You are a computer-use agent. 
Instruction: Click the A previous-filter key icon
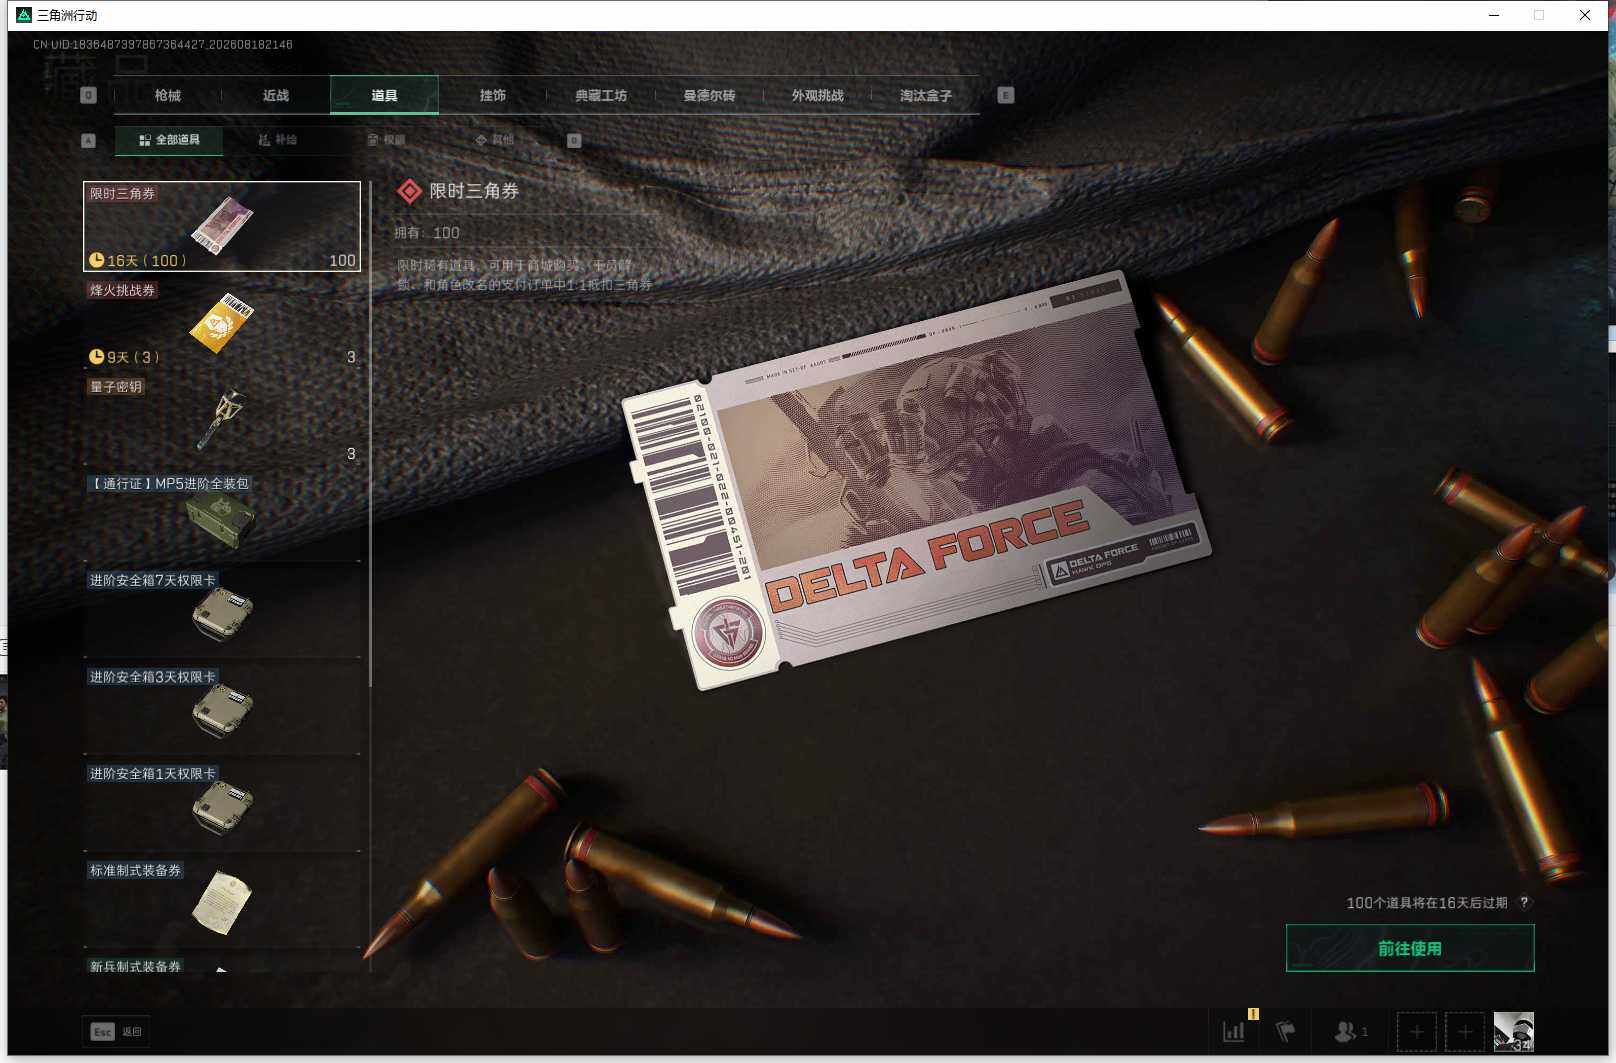click(x=88, y=140)
